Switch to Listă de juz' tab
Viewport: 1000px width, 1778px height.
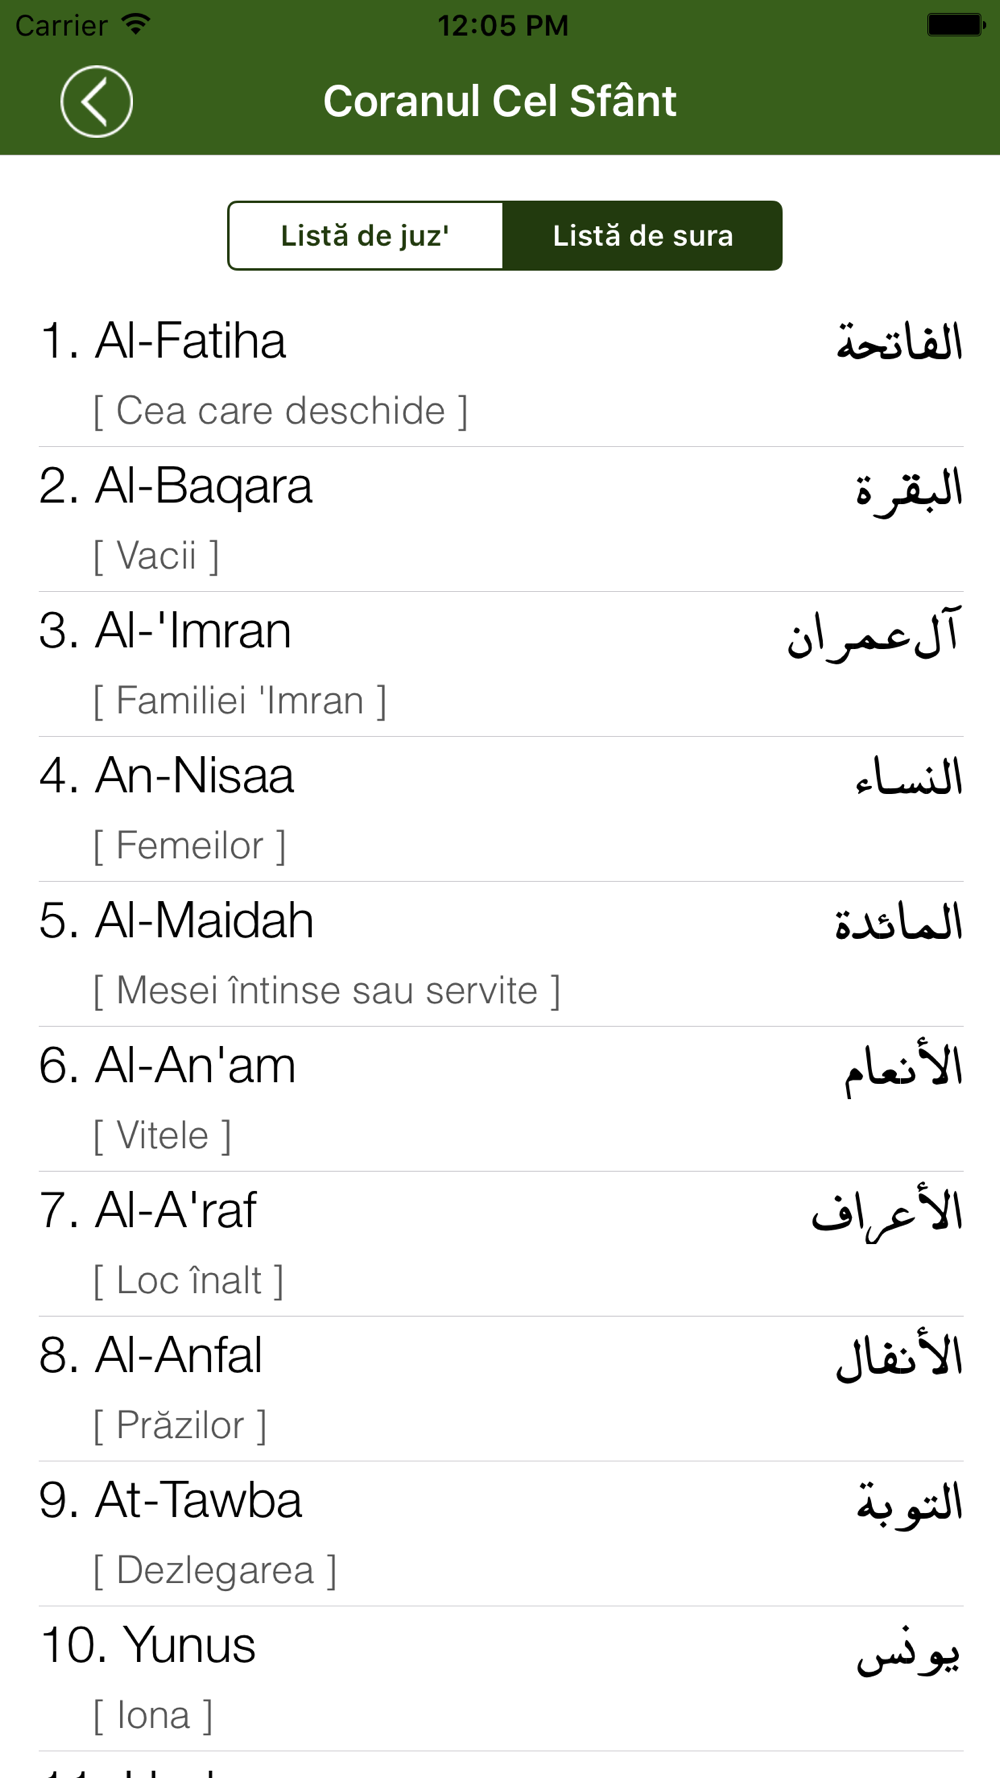pyautogui.click(x=365, y=236)
